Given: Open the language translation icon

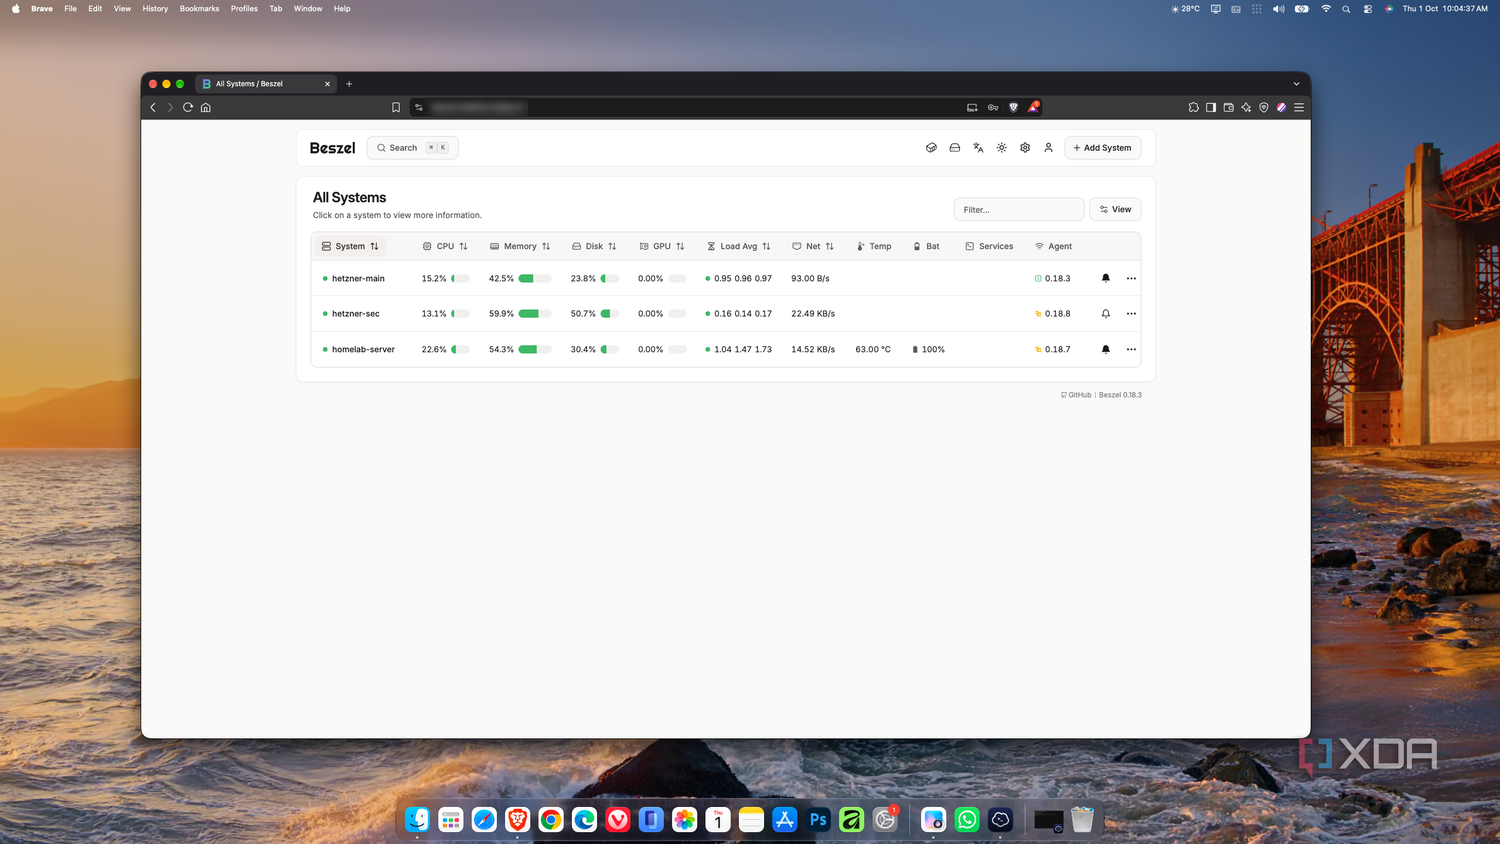Looking at the screenshot, I should (978, 148).
